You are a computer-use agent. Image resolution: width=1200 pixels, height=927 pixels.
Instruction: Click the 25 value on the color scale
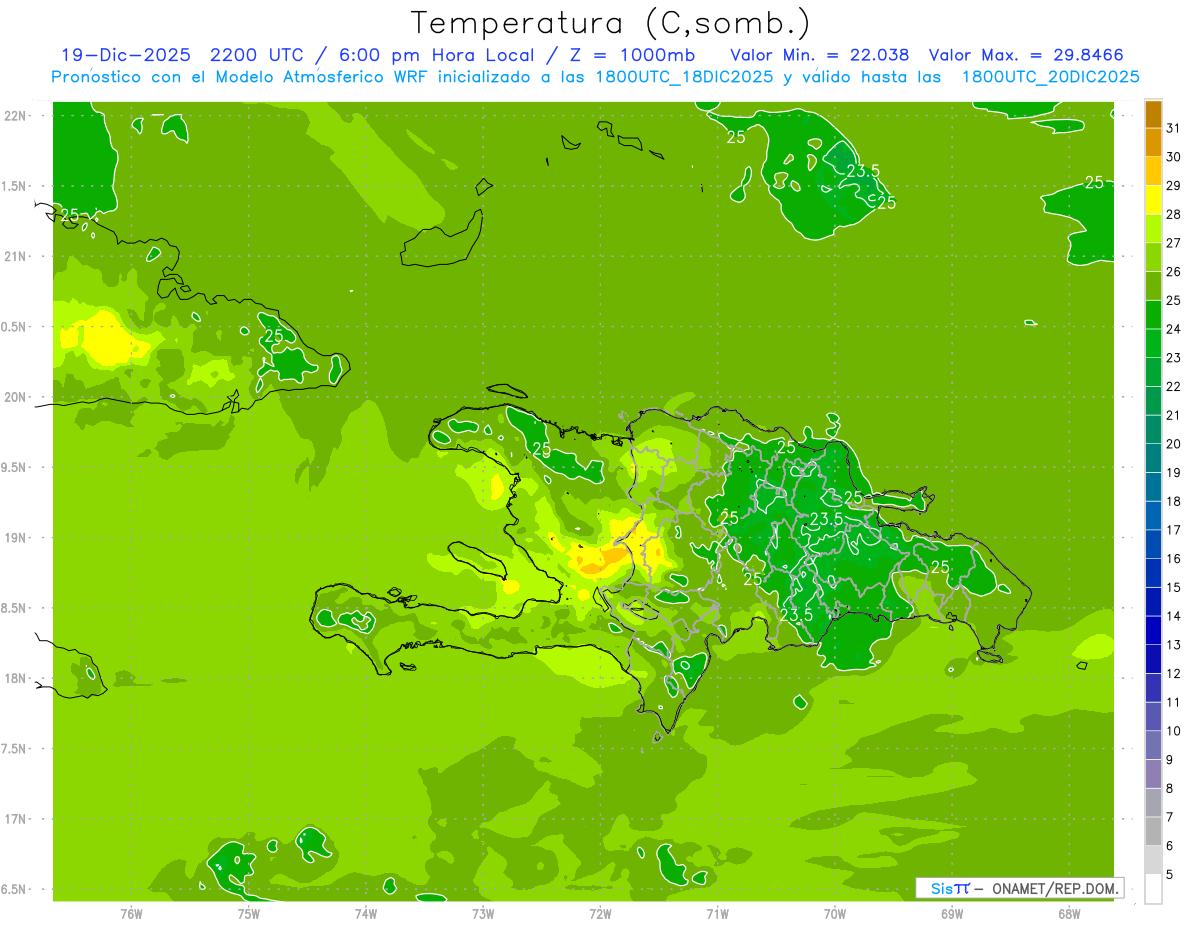tap(1174, 300)
